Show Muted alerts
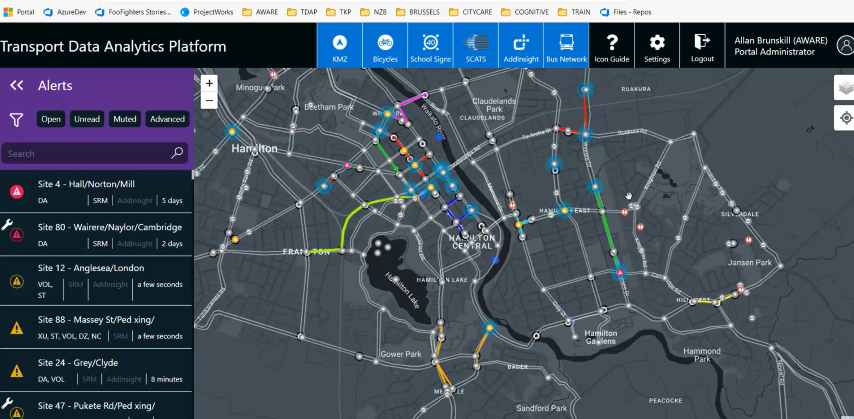Image resolution: width=854 pixels, height=419 pixels. [125, 119]
